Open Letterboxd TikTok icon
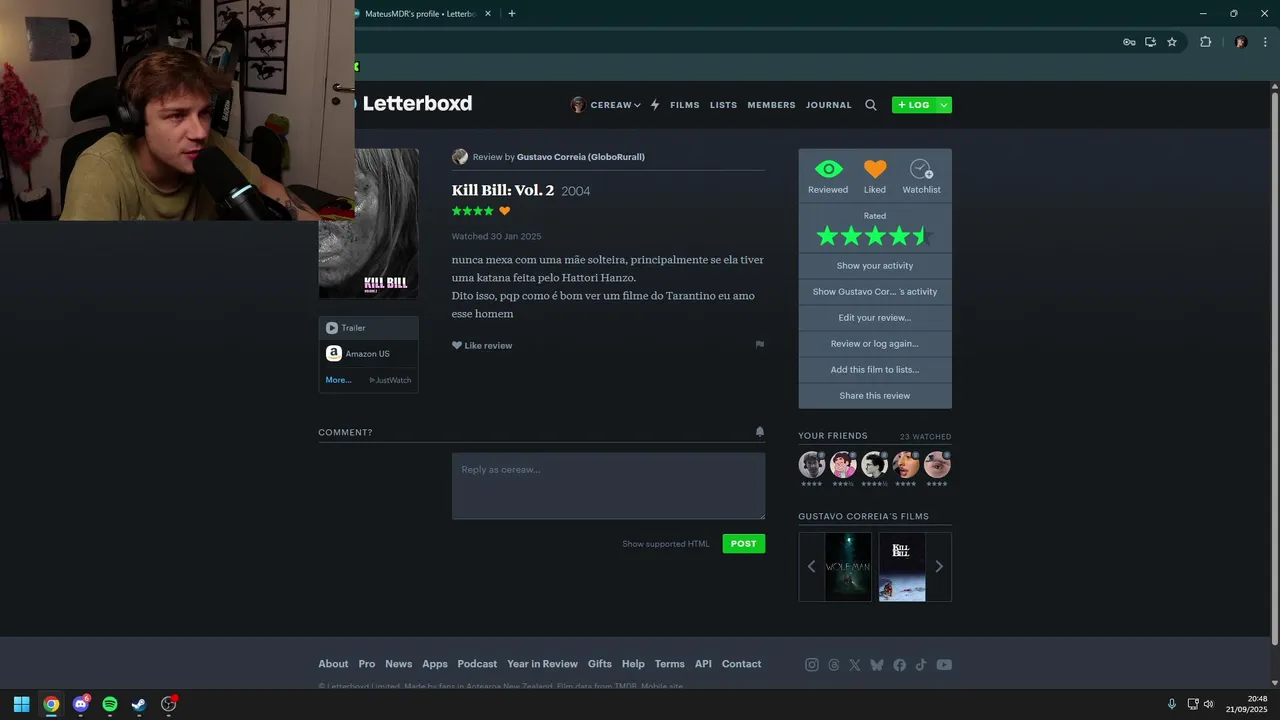1280x720 pixels. [x=921, y=665]
